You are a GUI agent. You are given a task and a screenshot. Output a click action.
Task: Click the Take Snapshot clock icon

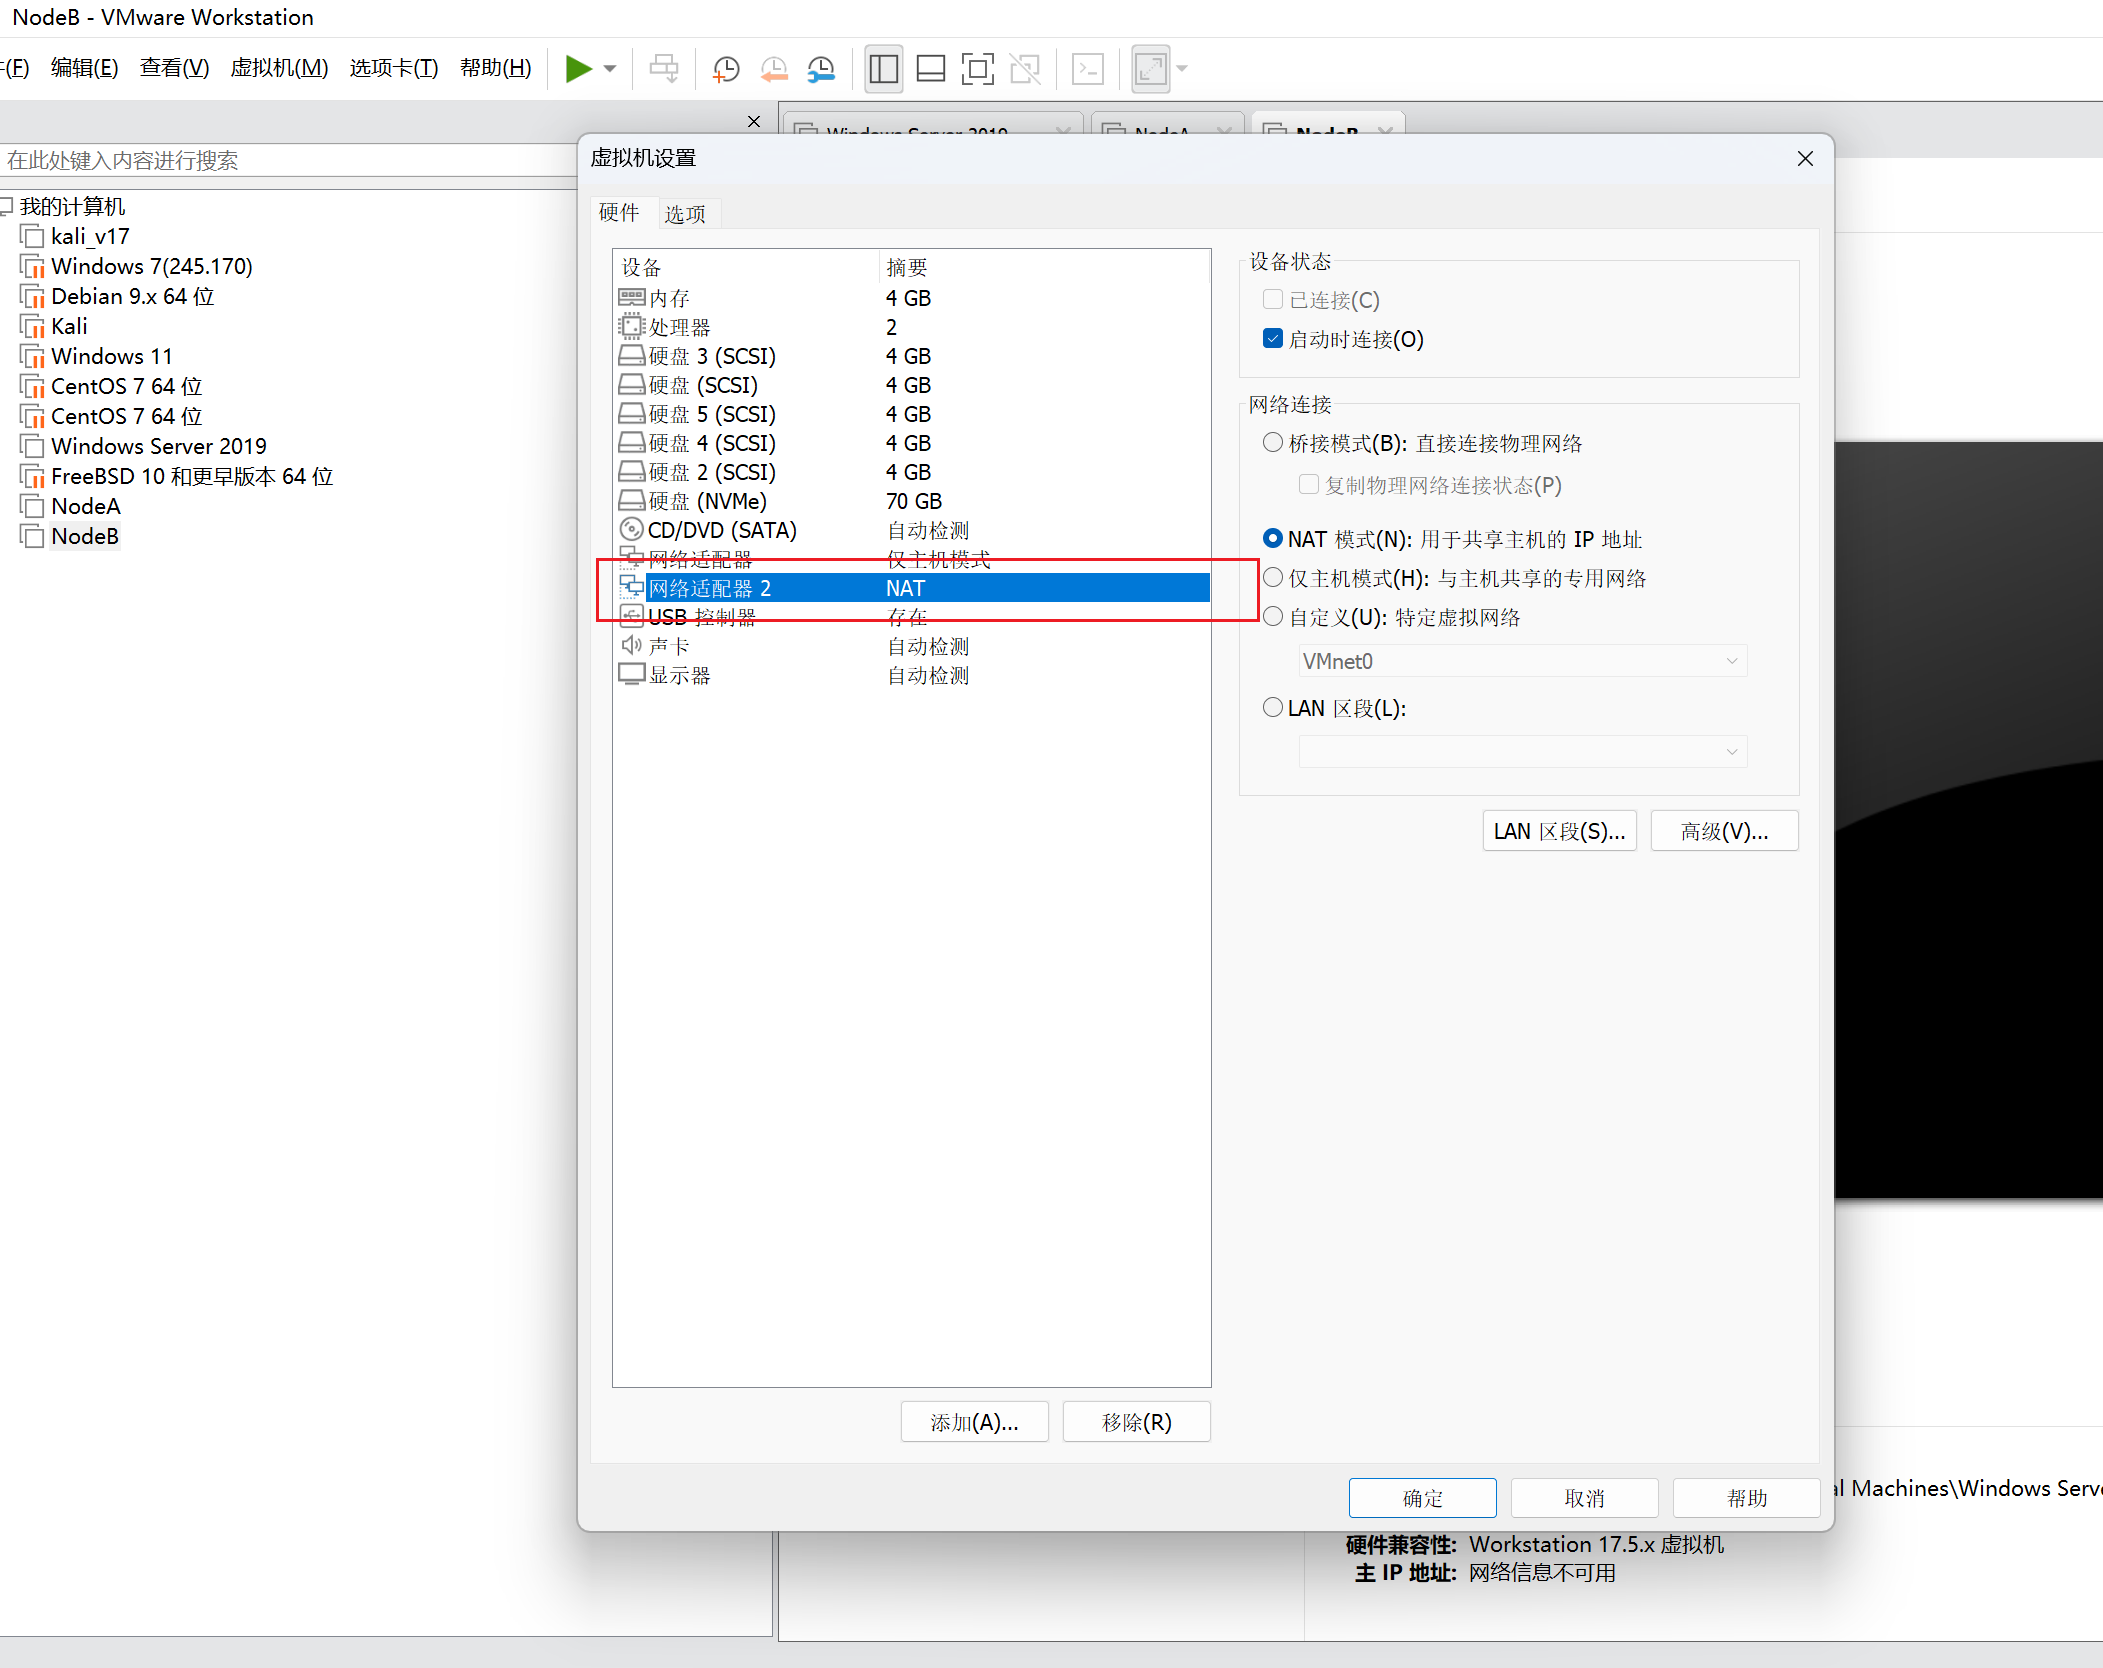coord(726,69)
